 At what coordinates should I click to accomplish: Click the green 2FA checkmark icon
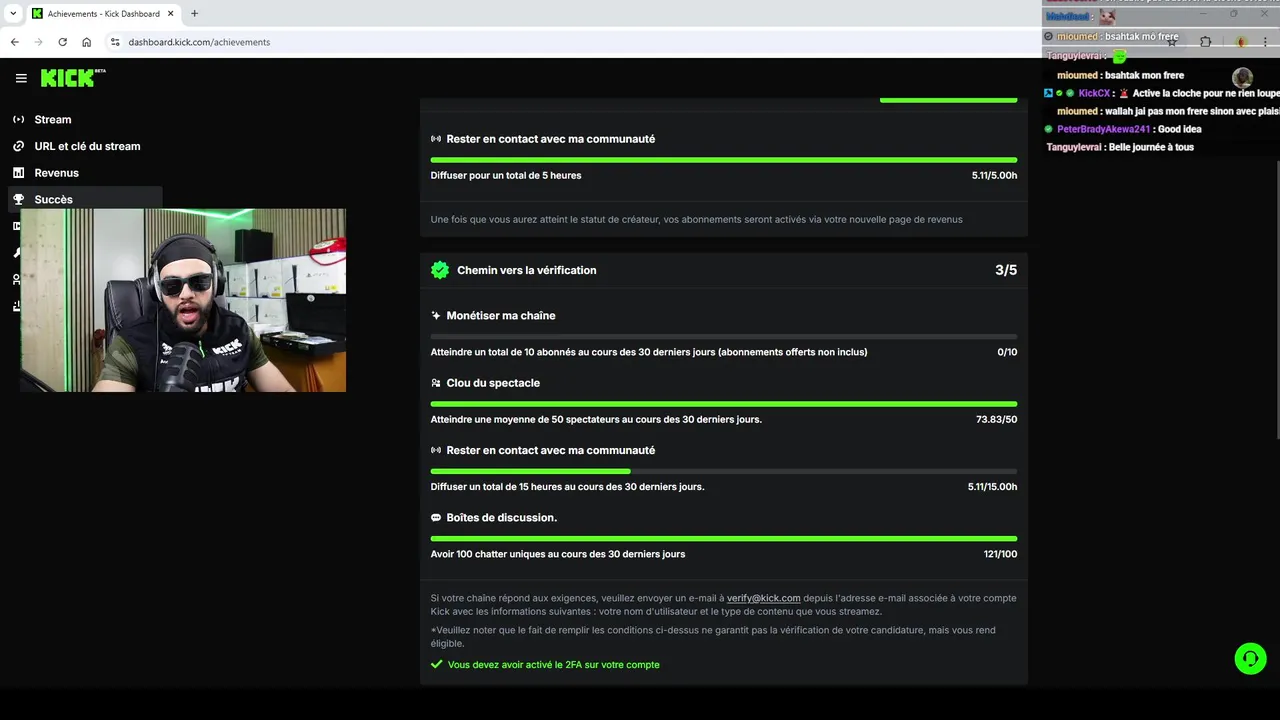[436, 664]
